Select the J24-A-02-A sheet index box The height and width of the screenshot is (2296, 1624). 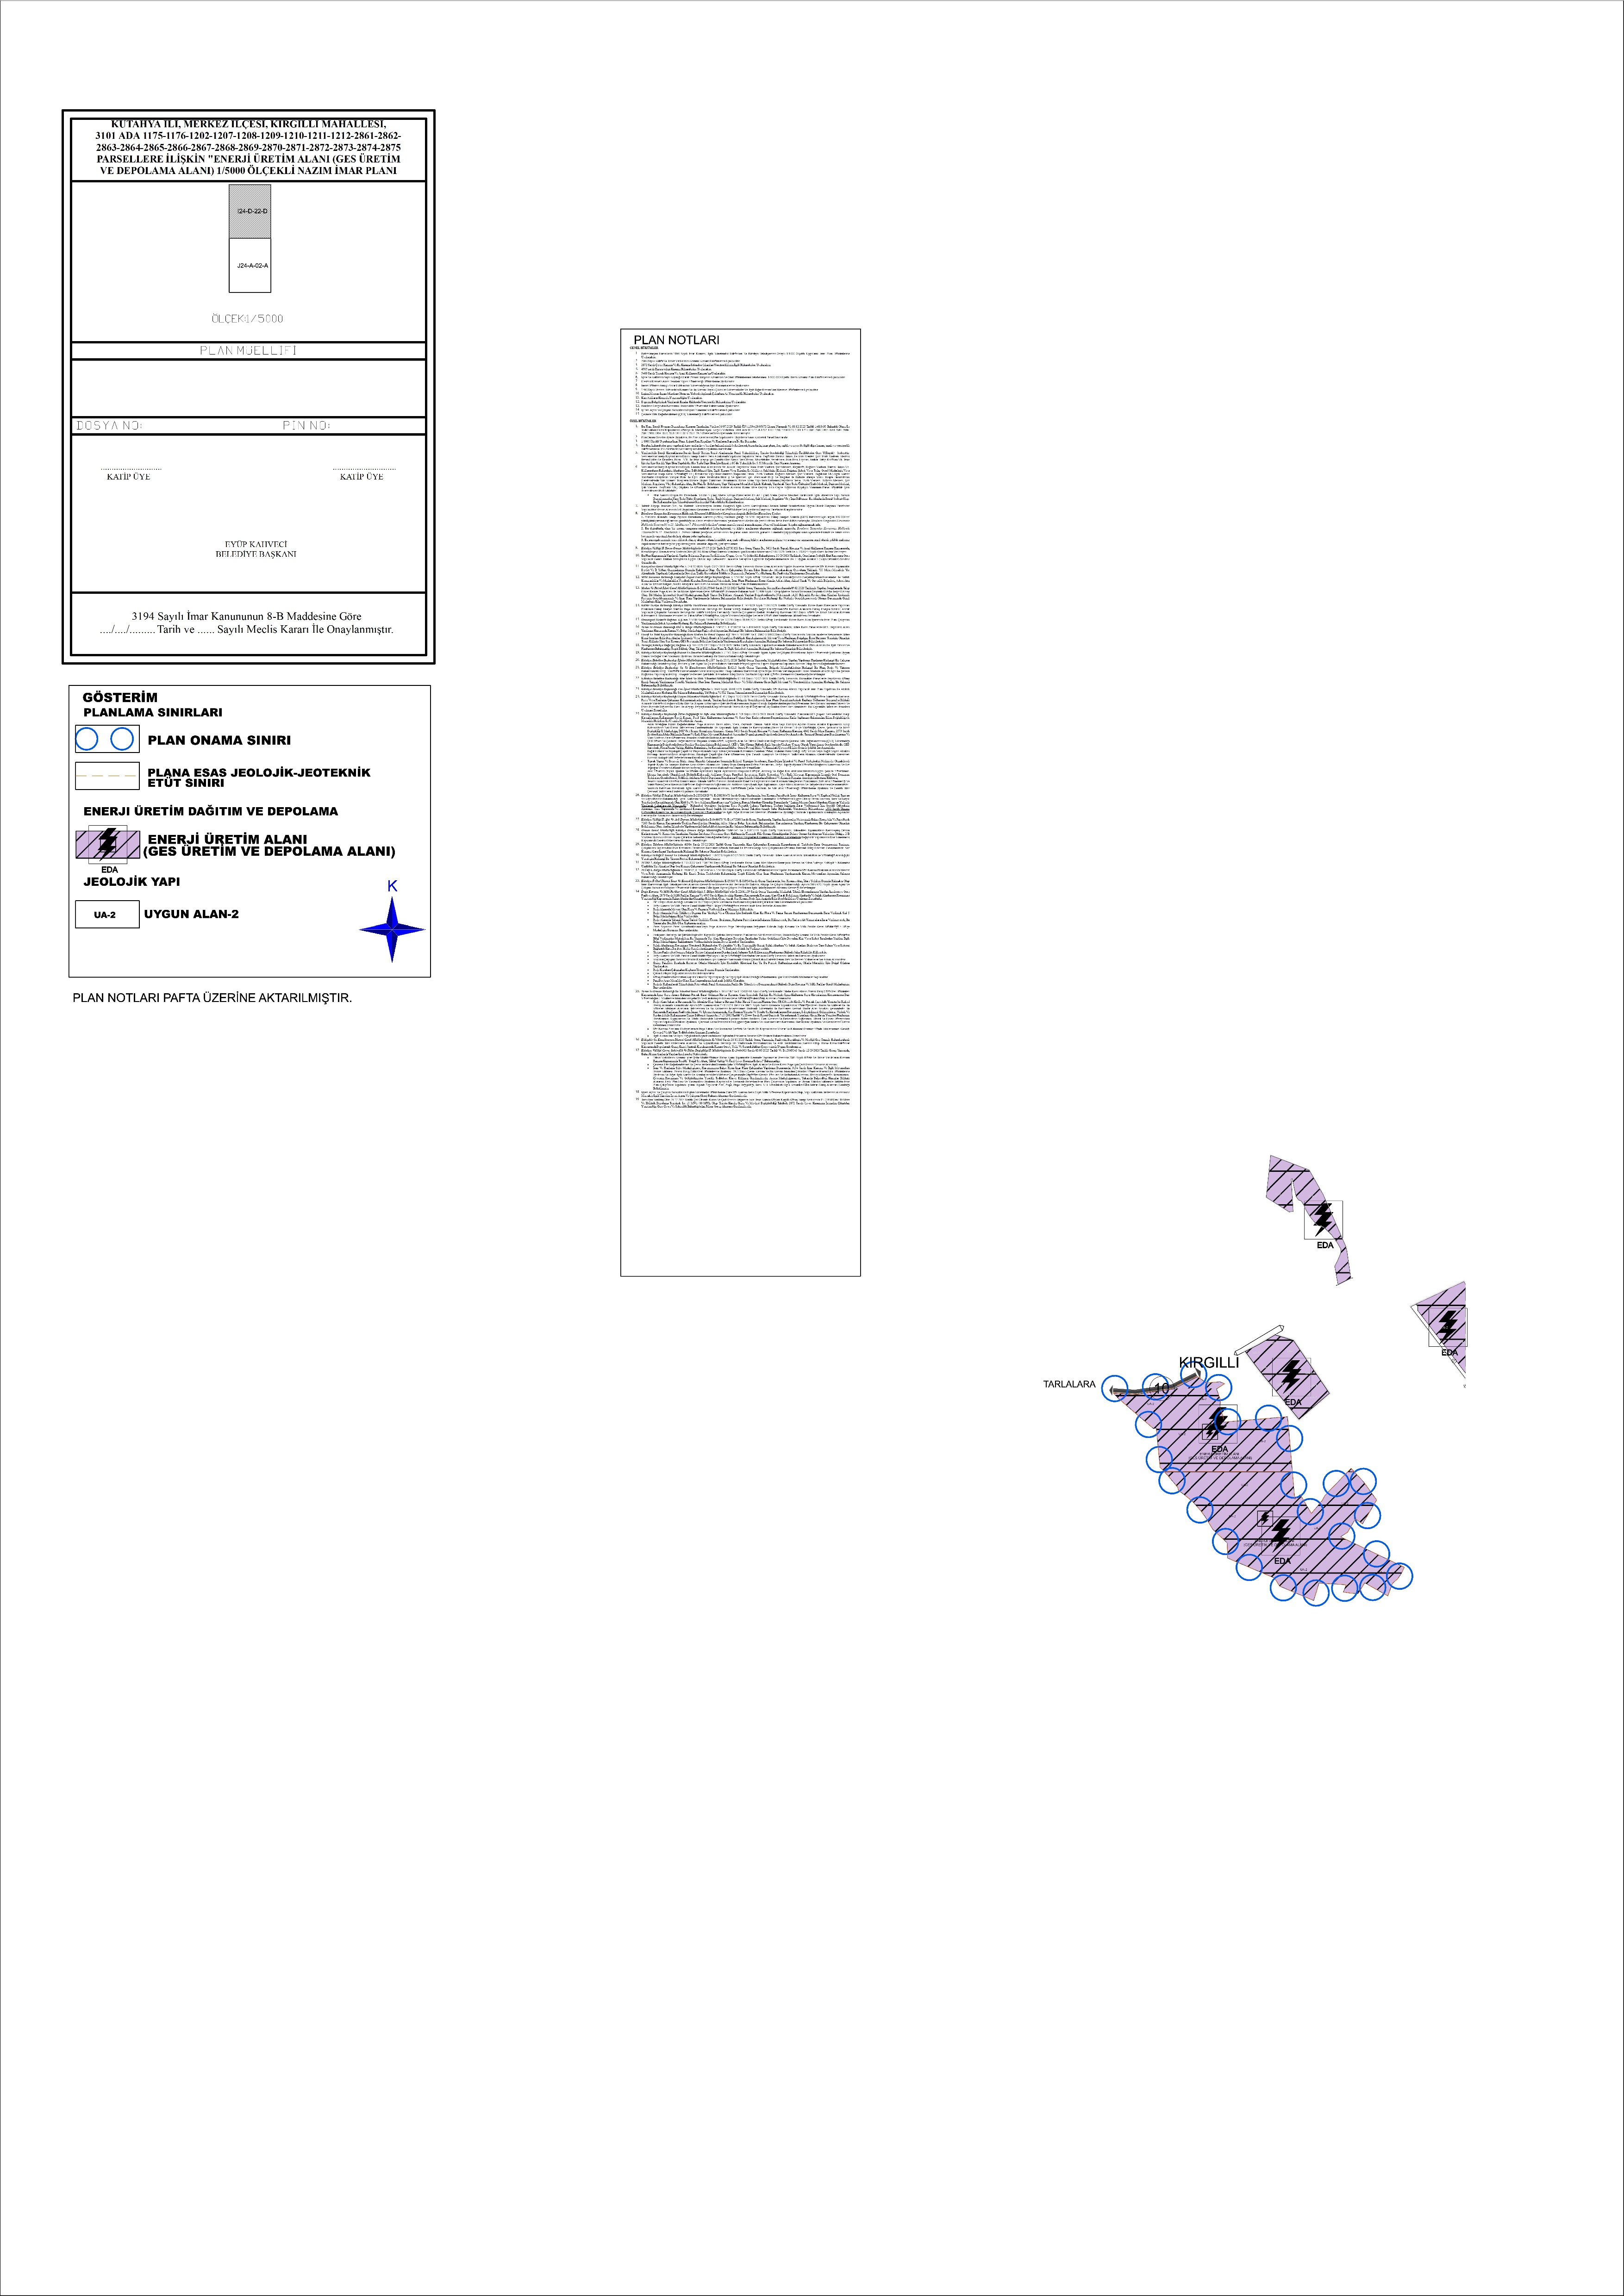tap(250, 265)
